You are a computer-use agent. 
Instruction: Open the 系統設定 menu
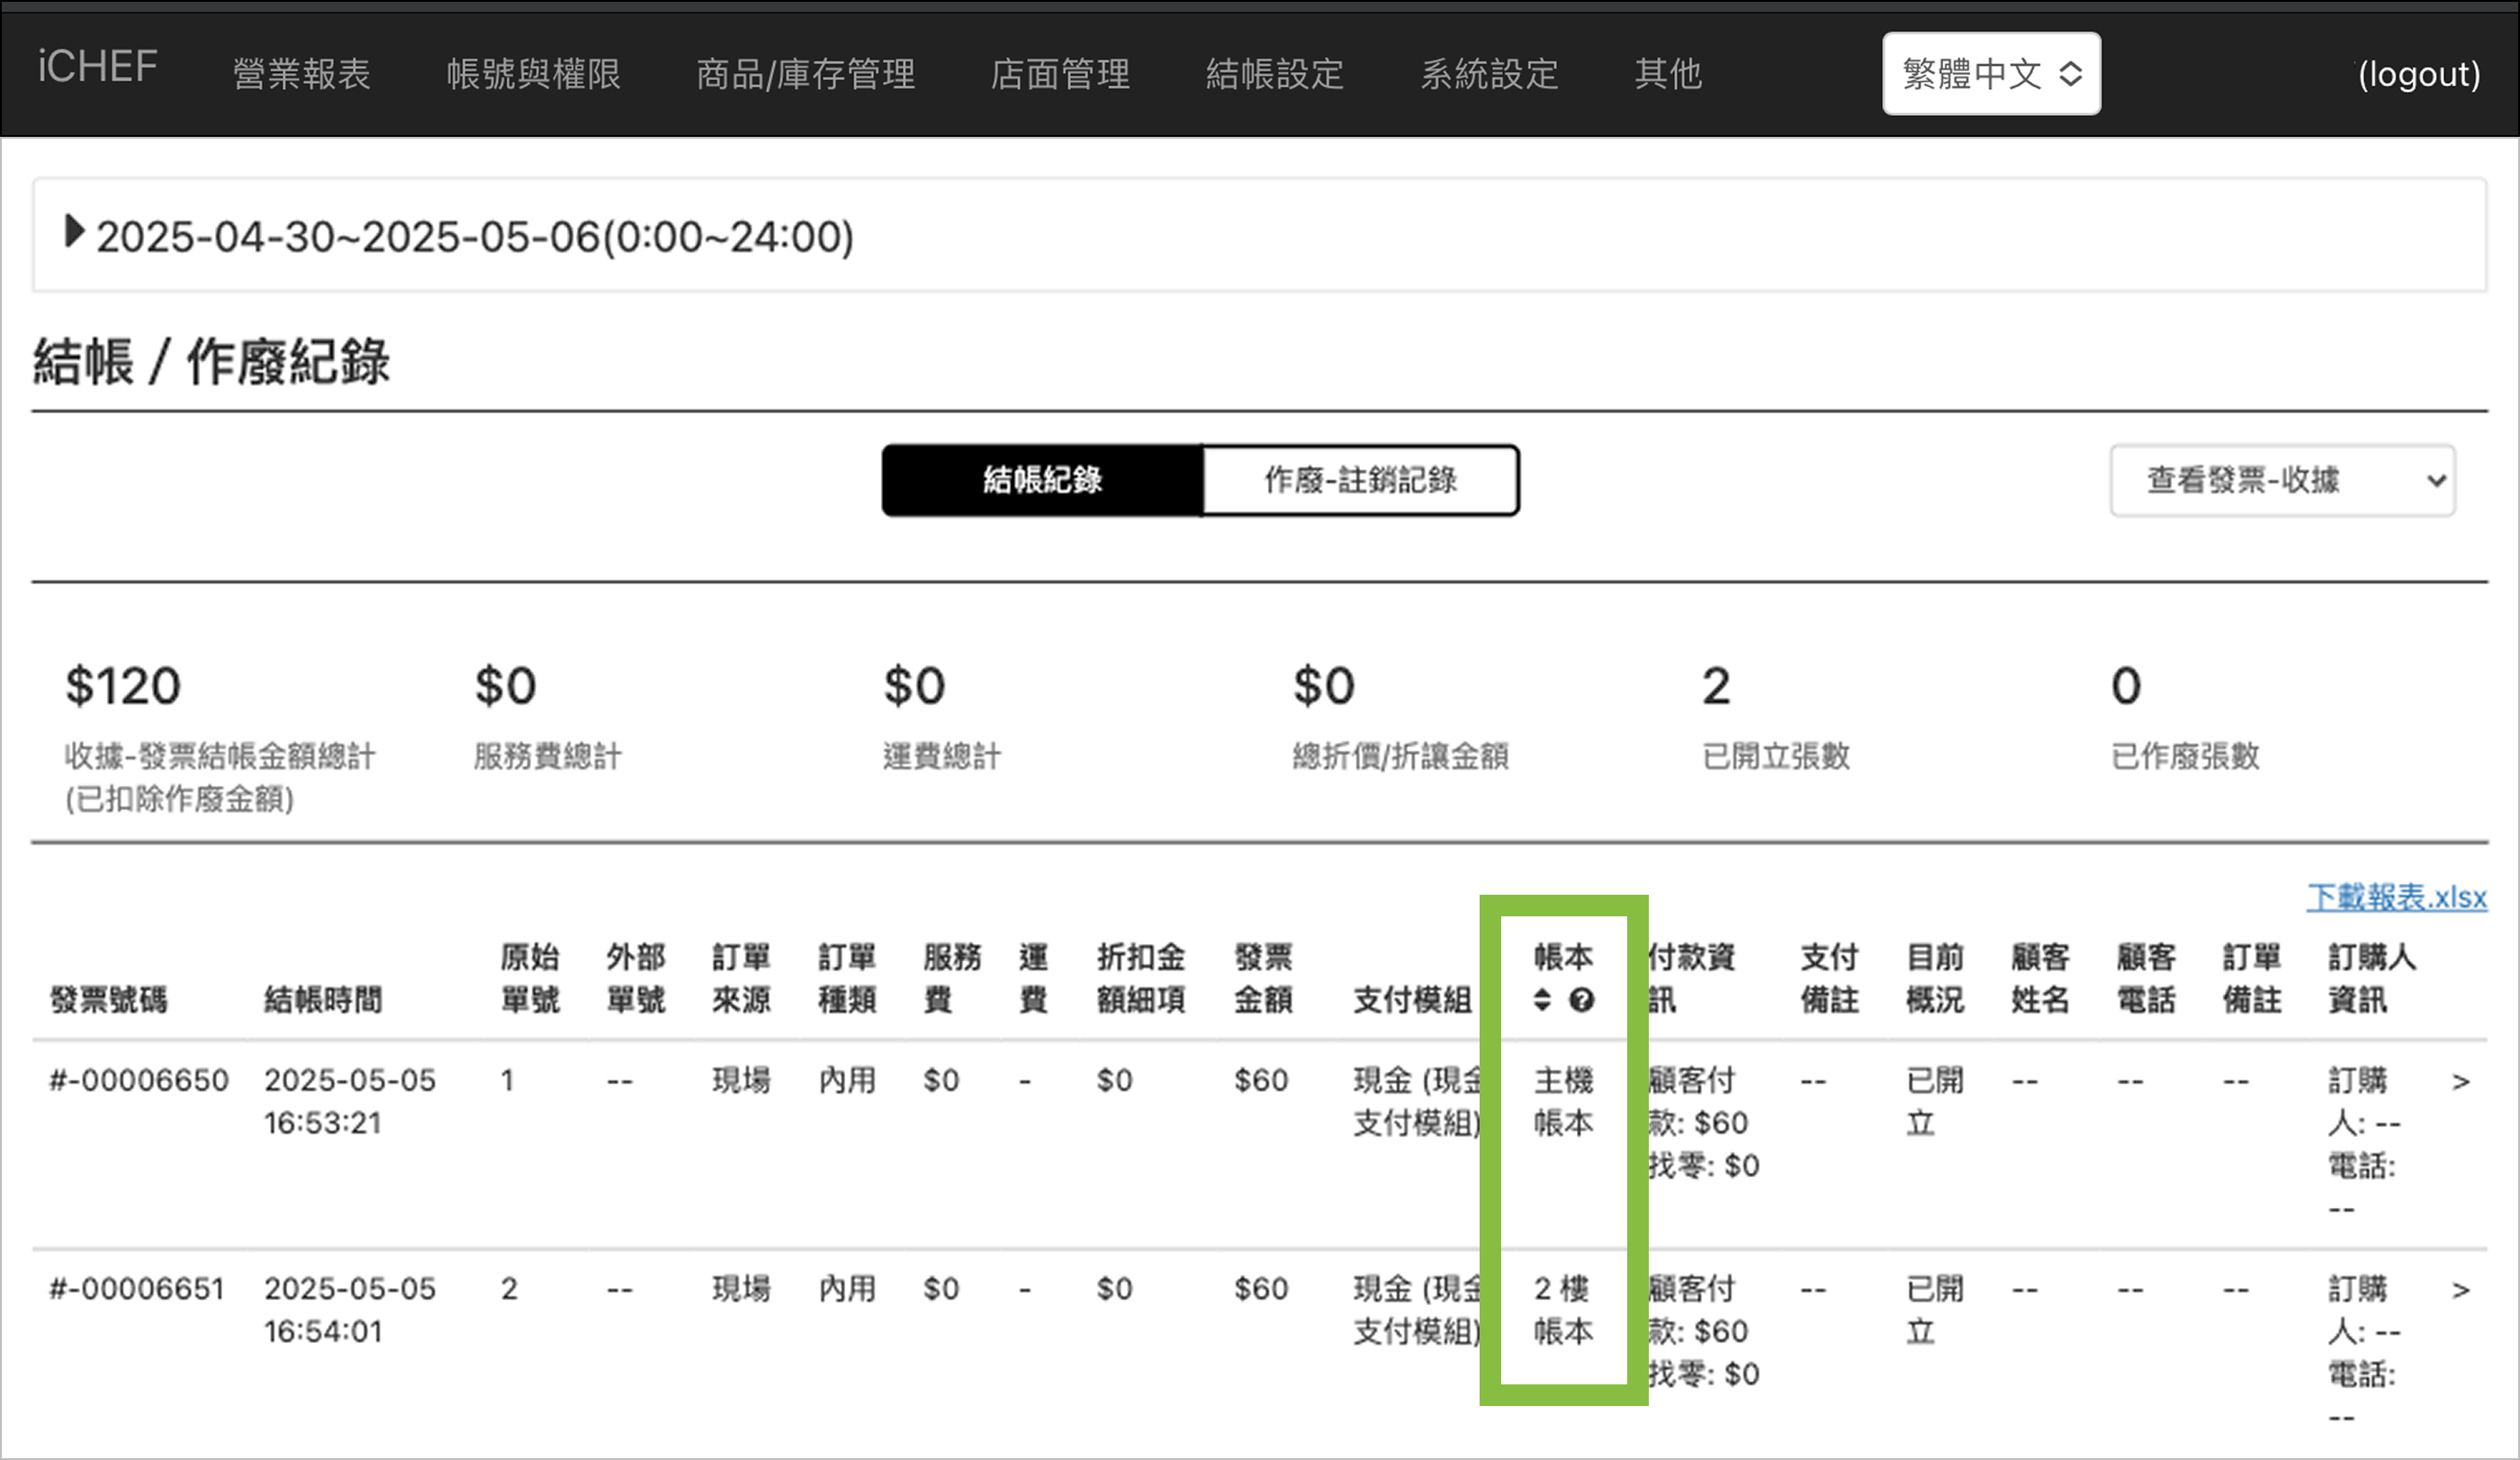(x=1489, y=74)
